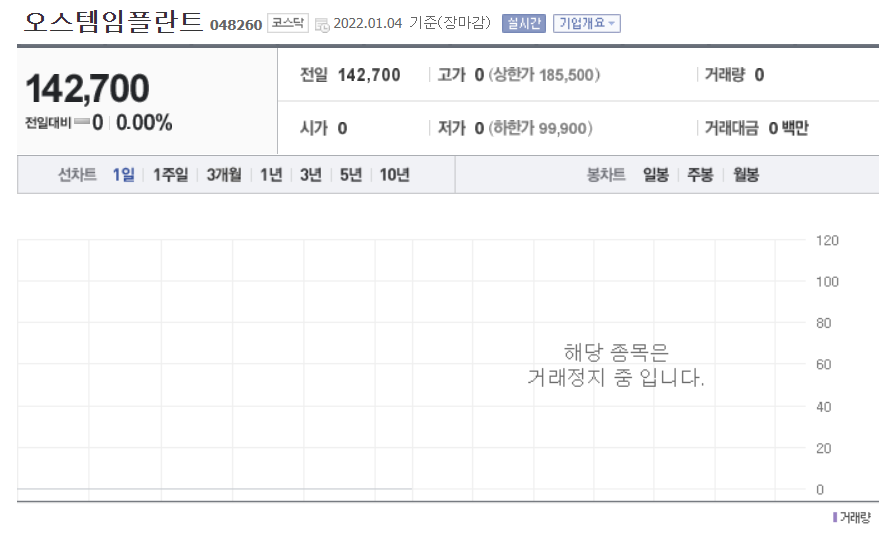Click the calendar icon beside 2022.01.04

[x=322, y=25]
